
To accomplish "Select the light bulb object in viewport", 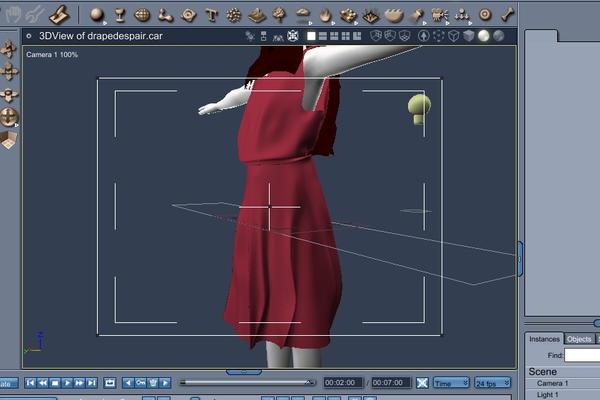I will (419, 109).
